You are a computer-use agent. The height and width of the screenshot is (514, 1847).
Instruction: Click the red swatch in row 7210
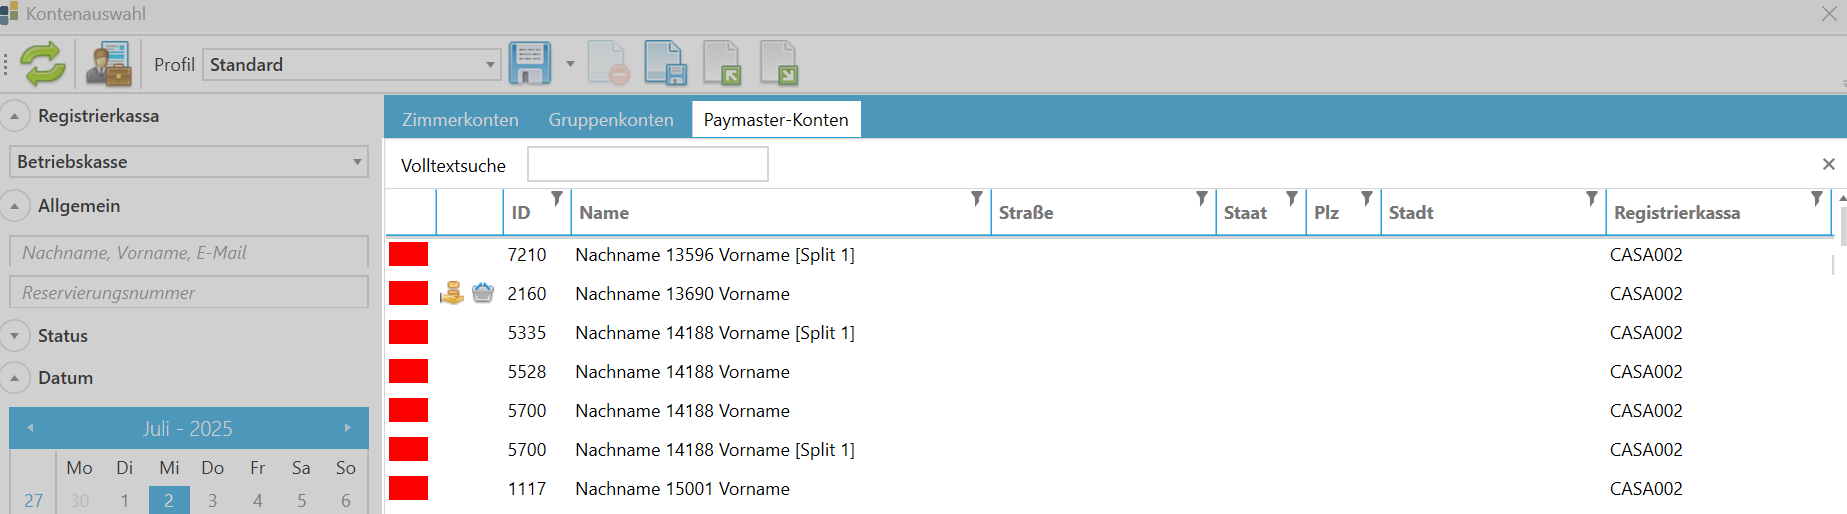(408, 254)
